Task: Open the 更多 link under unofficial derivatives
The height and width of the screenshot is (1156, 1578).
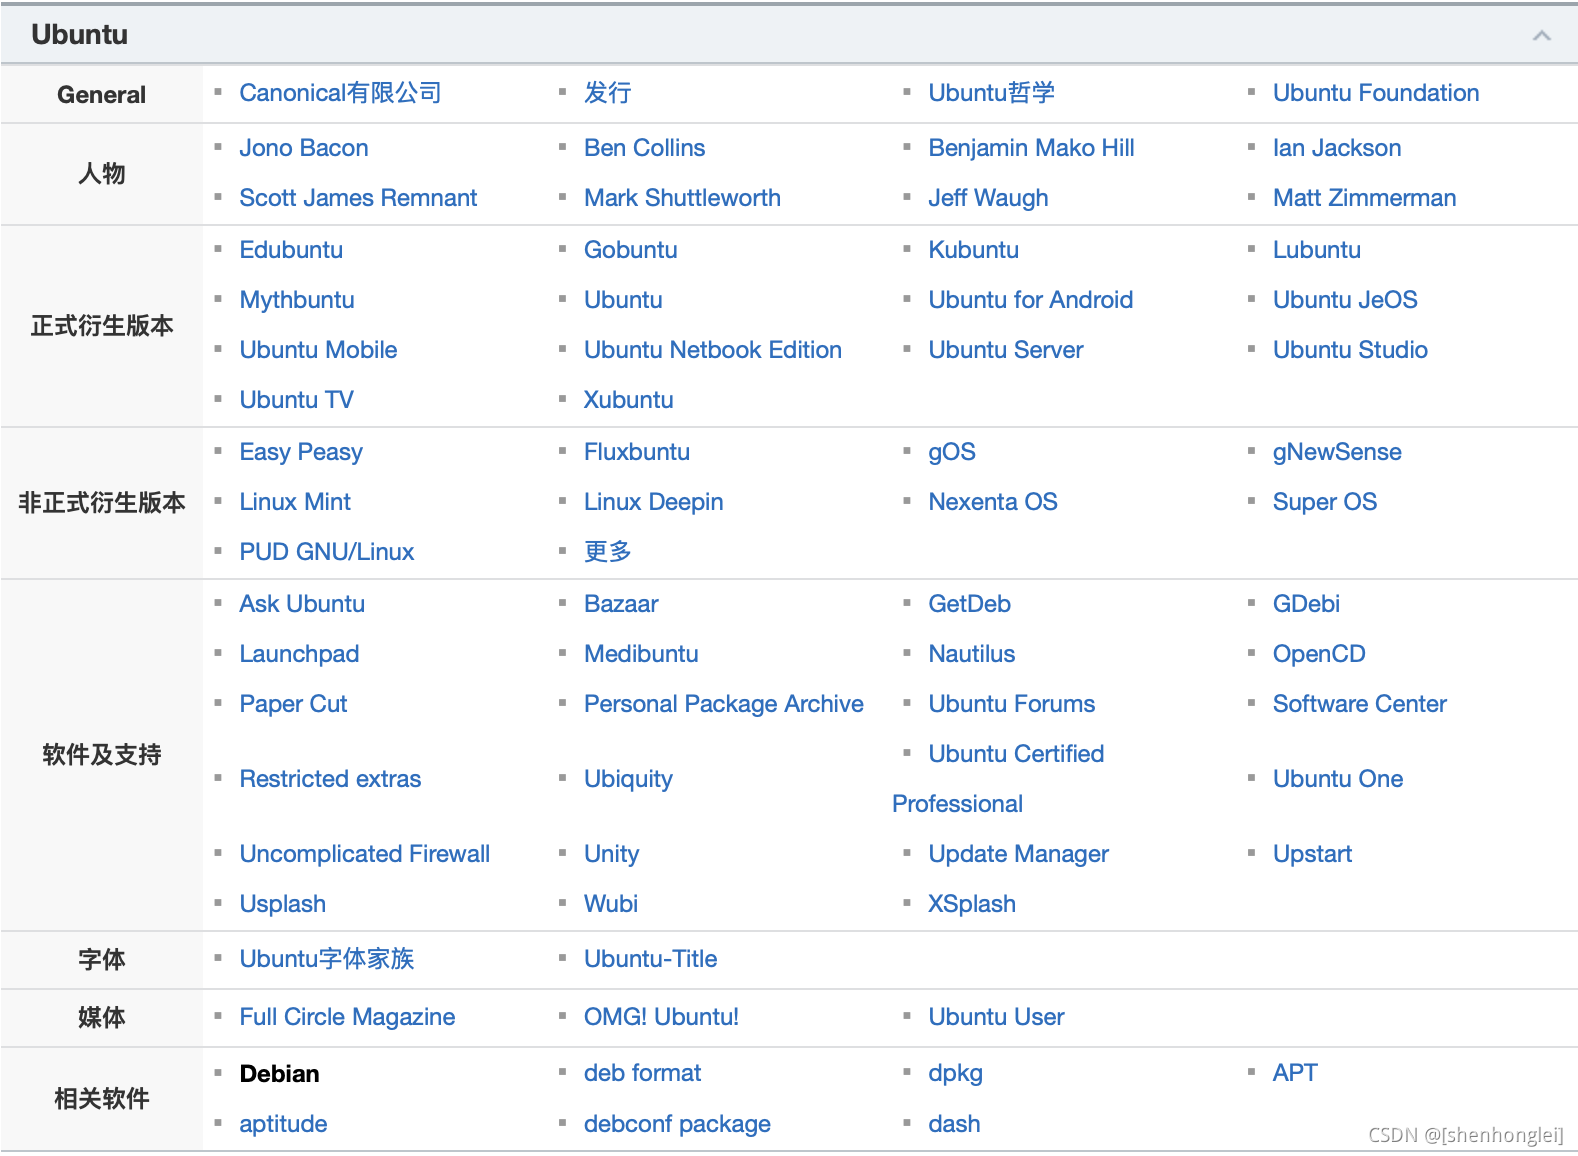Action: pyautogui.click(x=608, y=552)
